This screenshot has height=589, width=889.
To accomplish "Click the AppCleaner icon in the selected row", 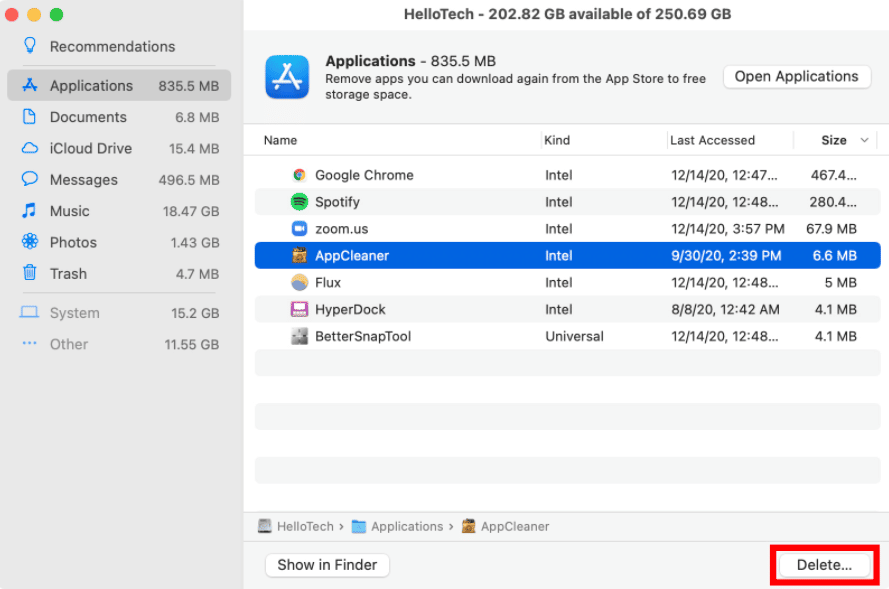I will pos(299,256).
